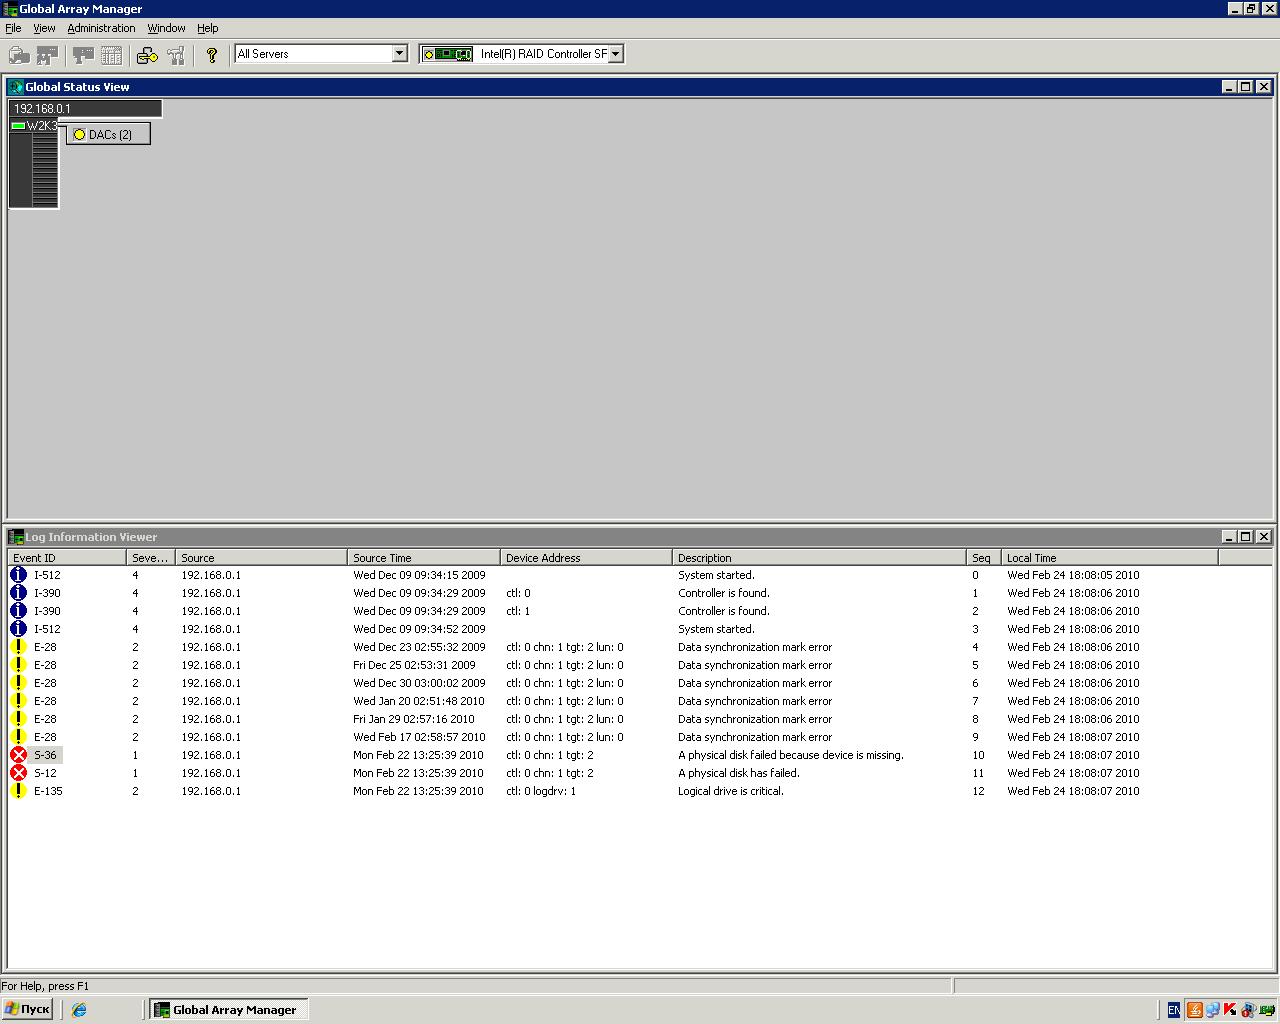Click the Sign On key icon
The height and width of the screenshot is (1024, 1280).
147,55
